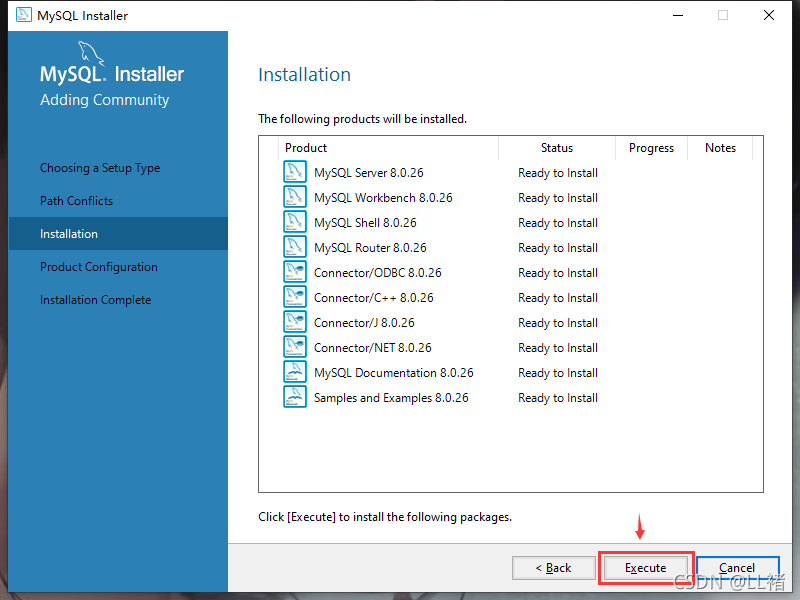This screenshot has height=600, width=800.
Task: Click Ready to Install status for Connector/J
Action: 558,323
